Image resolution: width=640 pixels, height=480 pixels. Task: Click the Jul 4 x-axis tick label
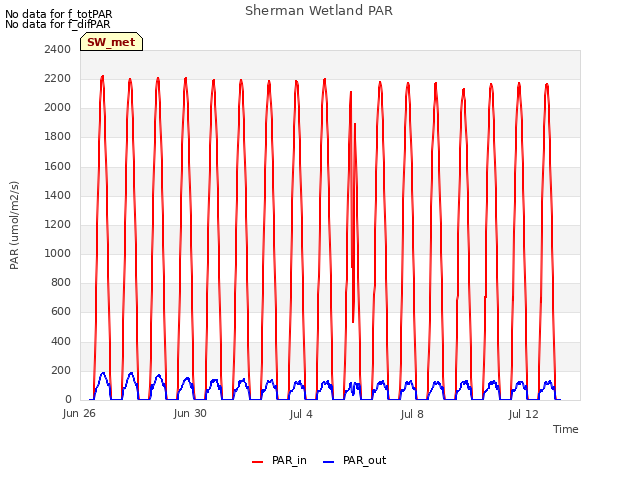[x=301, y=414]
